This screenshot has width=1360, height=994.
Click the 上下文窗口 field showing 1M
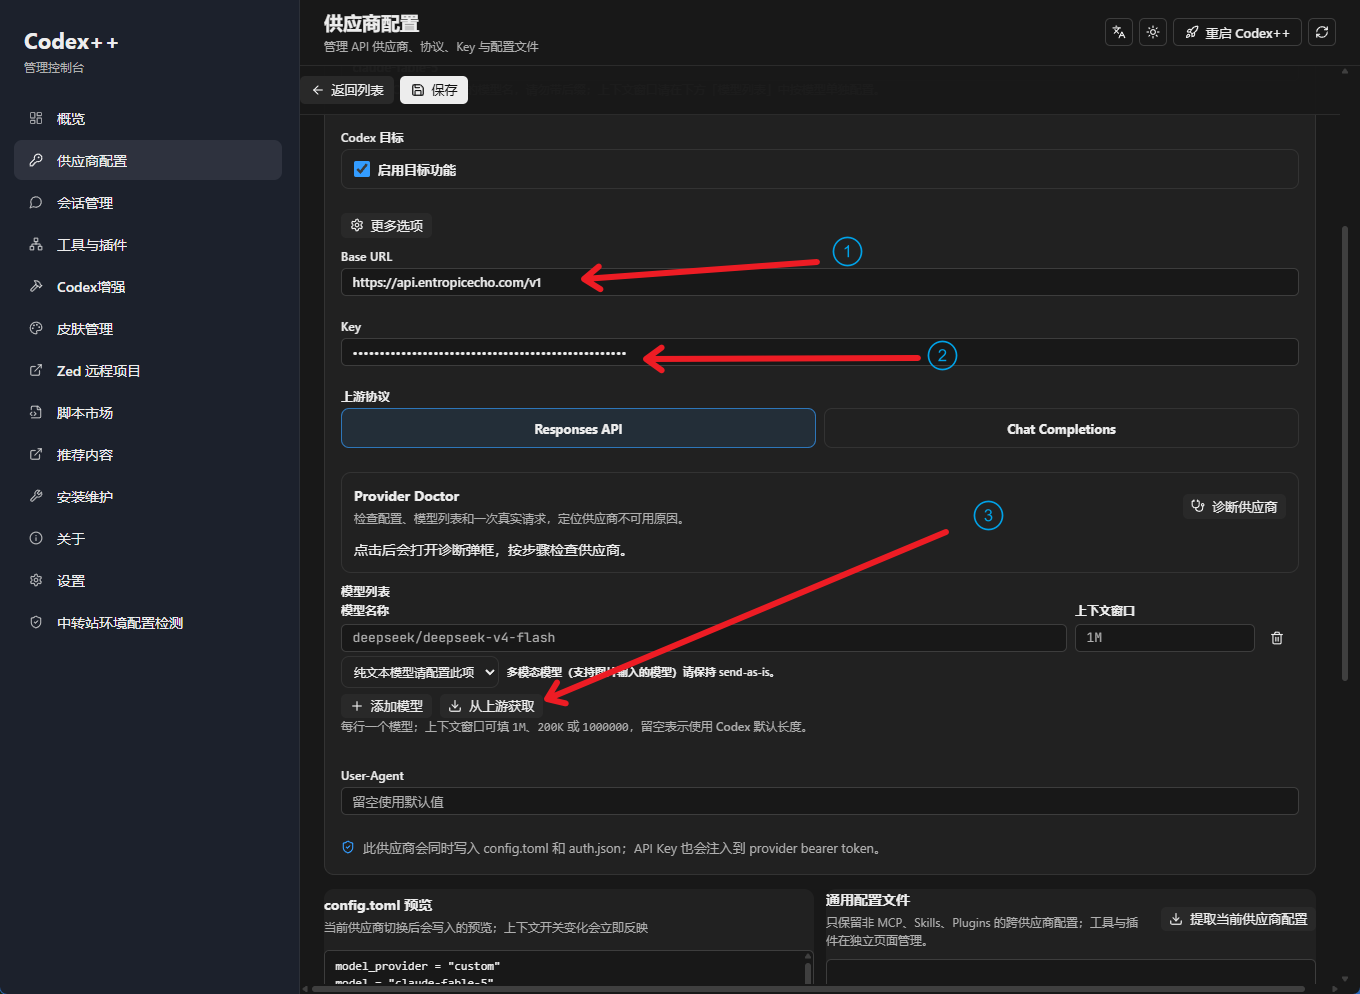pos(1164,638)
